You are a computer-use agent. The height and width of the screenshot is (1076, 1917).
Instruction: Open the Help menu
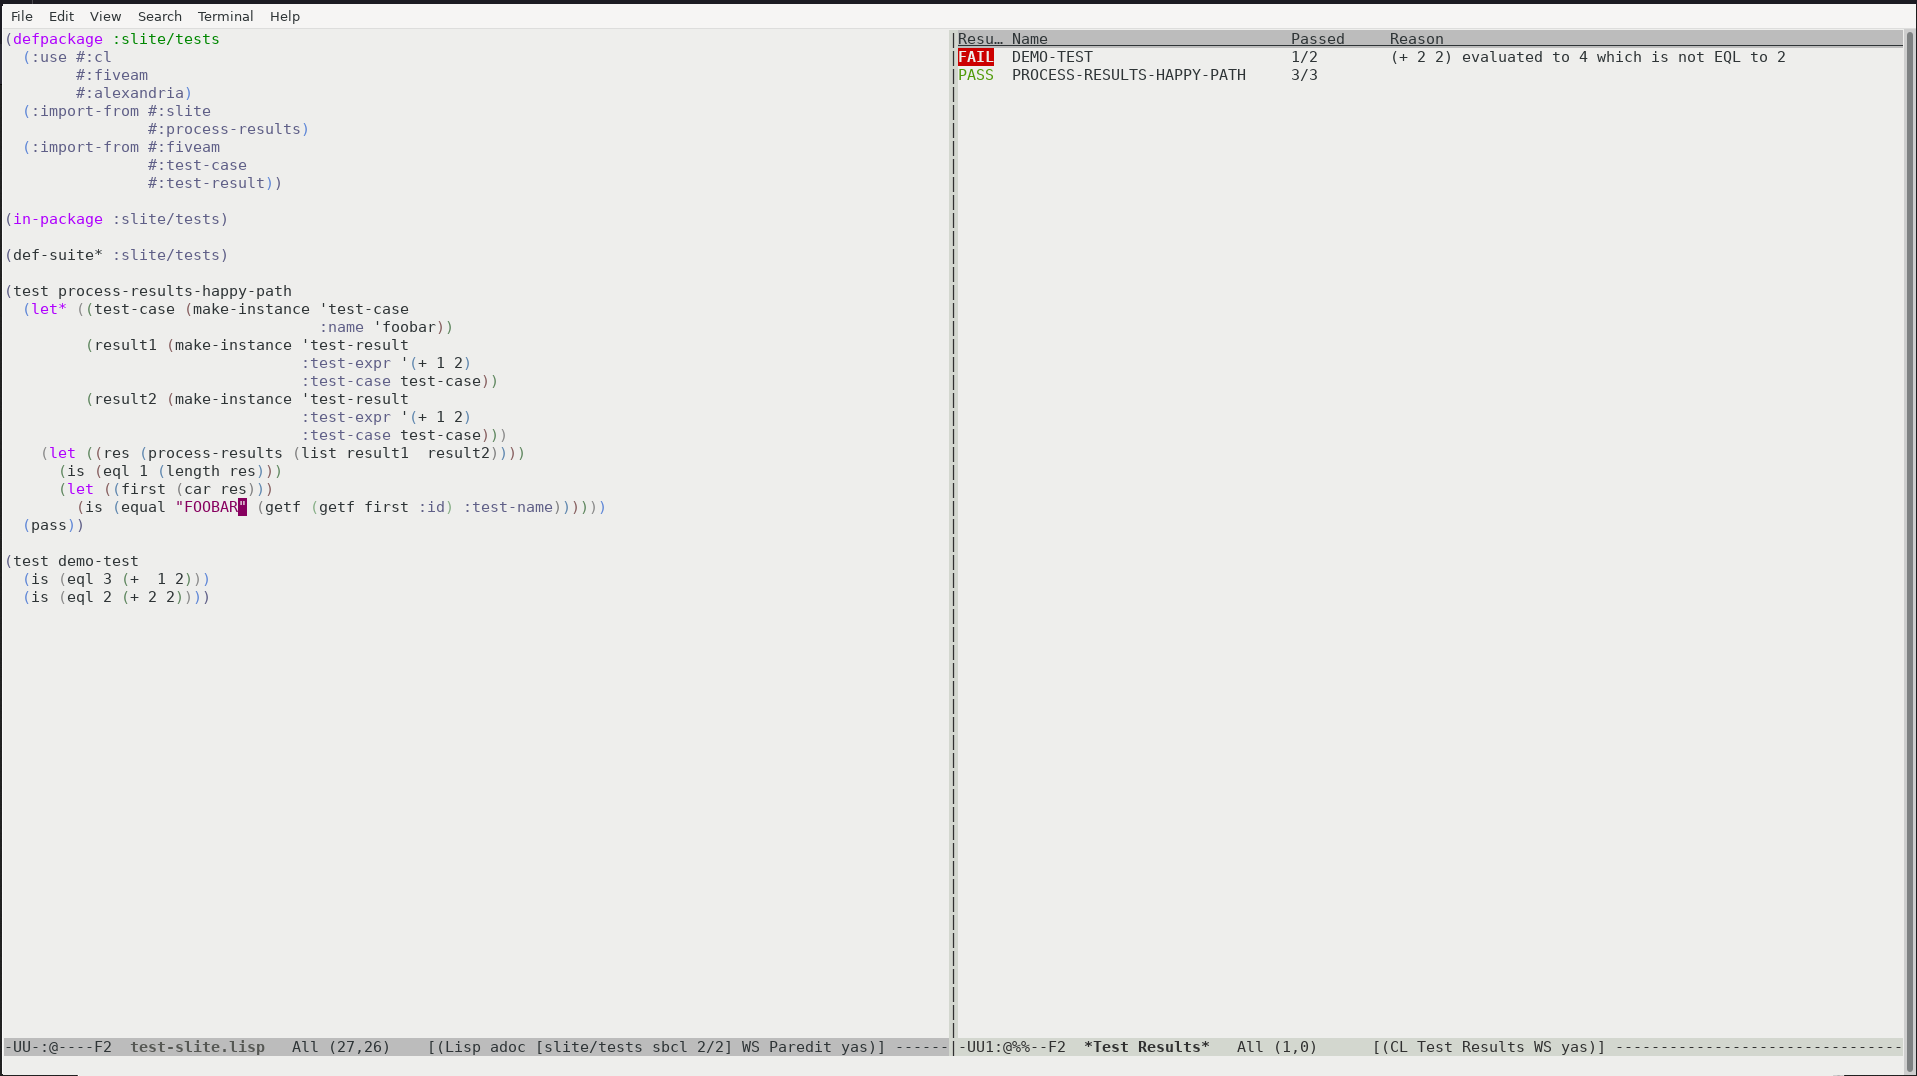pyautogui.click(x=284, y=16)
